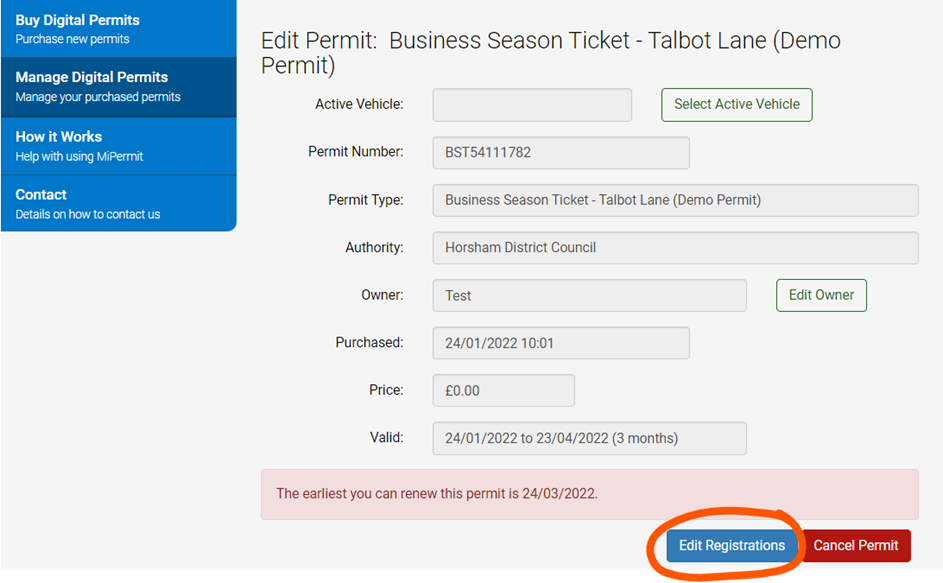Click the Authority field showing Horsham District Council

tap(675, 247)
